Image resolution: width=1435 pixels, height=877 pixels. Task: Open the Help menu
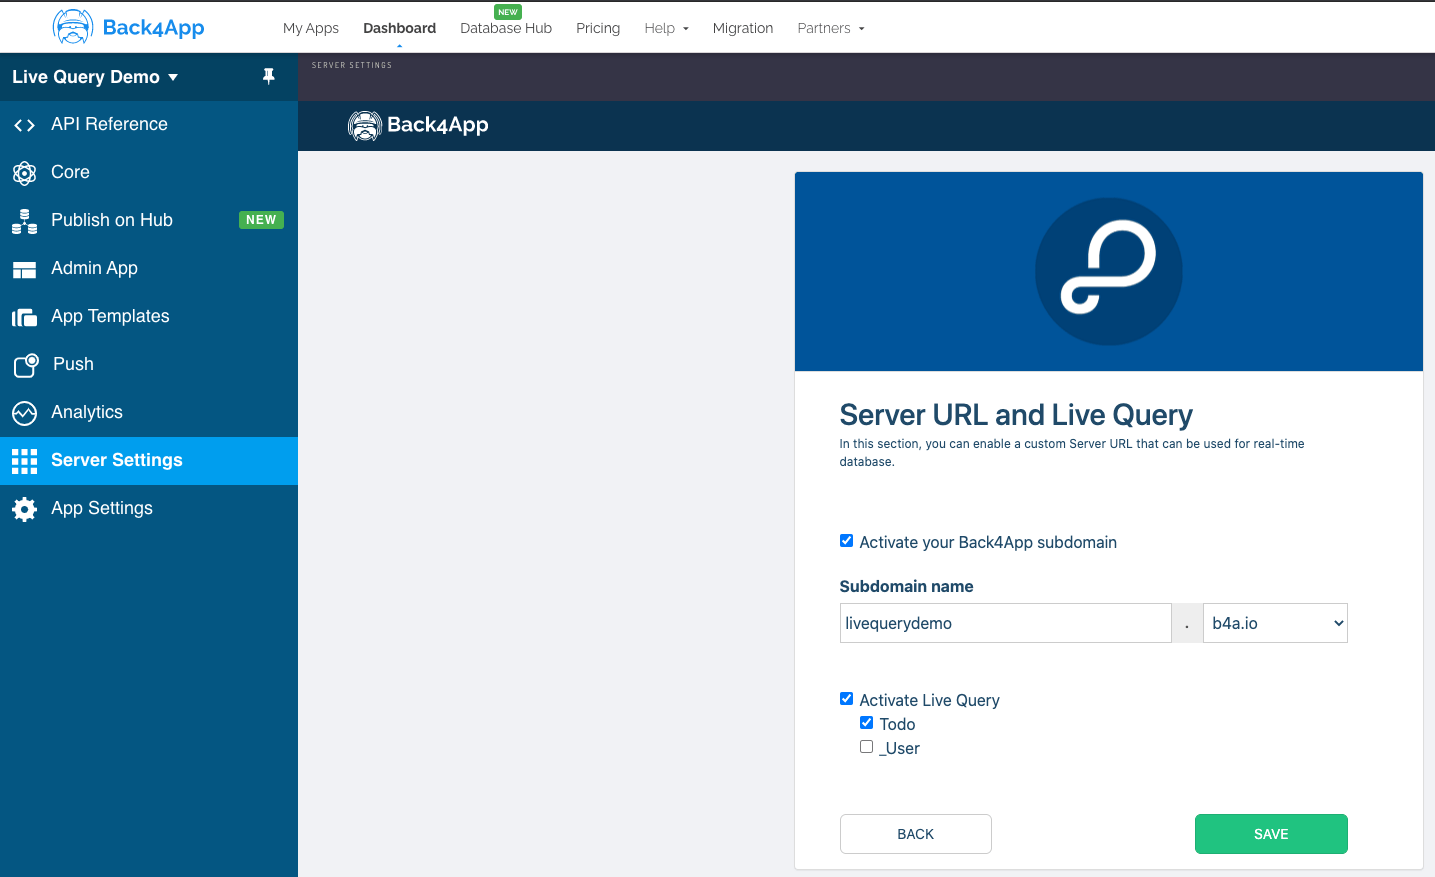point(665,28)
